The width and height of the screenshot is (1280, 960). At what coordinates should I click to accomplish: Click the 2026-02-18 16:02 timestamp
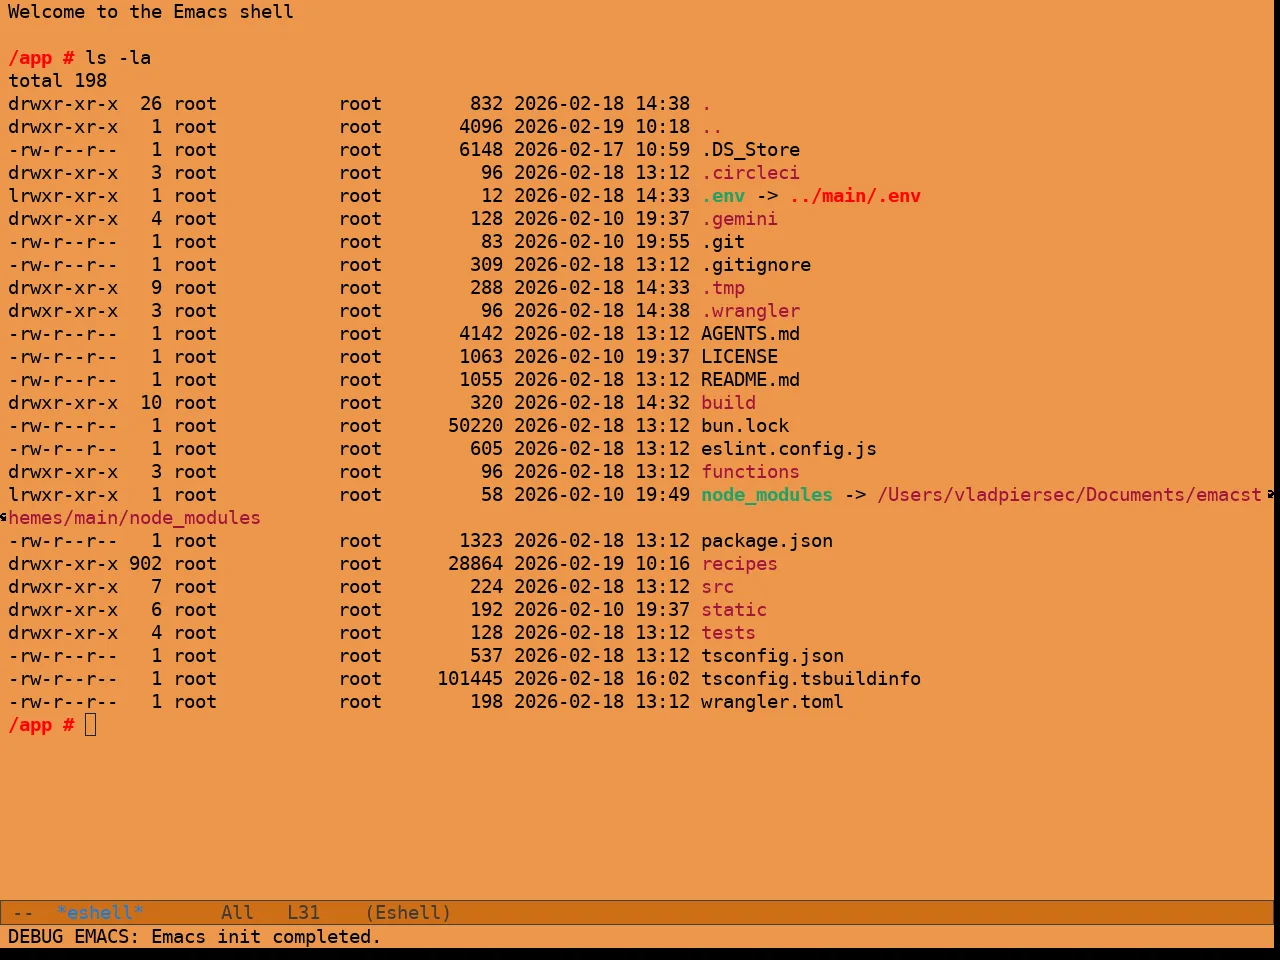(602, 679)
